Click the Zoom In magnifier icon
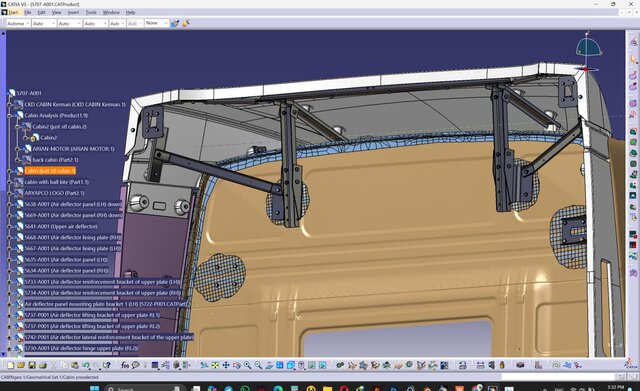 click(247, 365)
